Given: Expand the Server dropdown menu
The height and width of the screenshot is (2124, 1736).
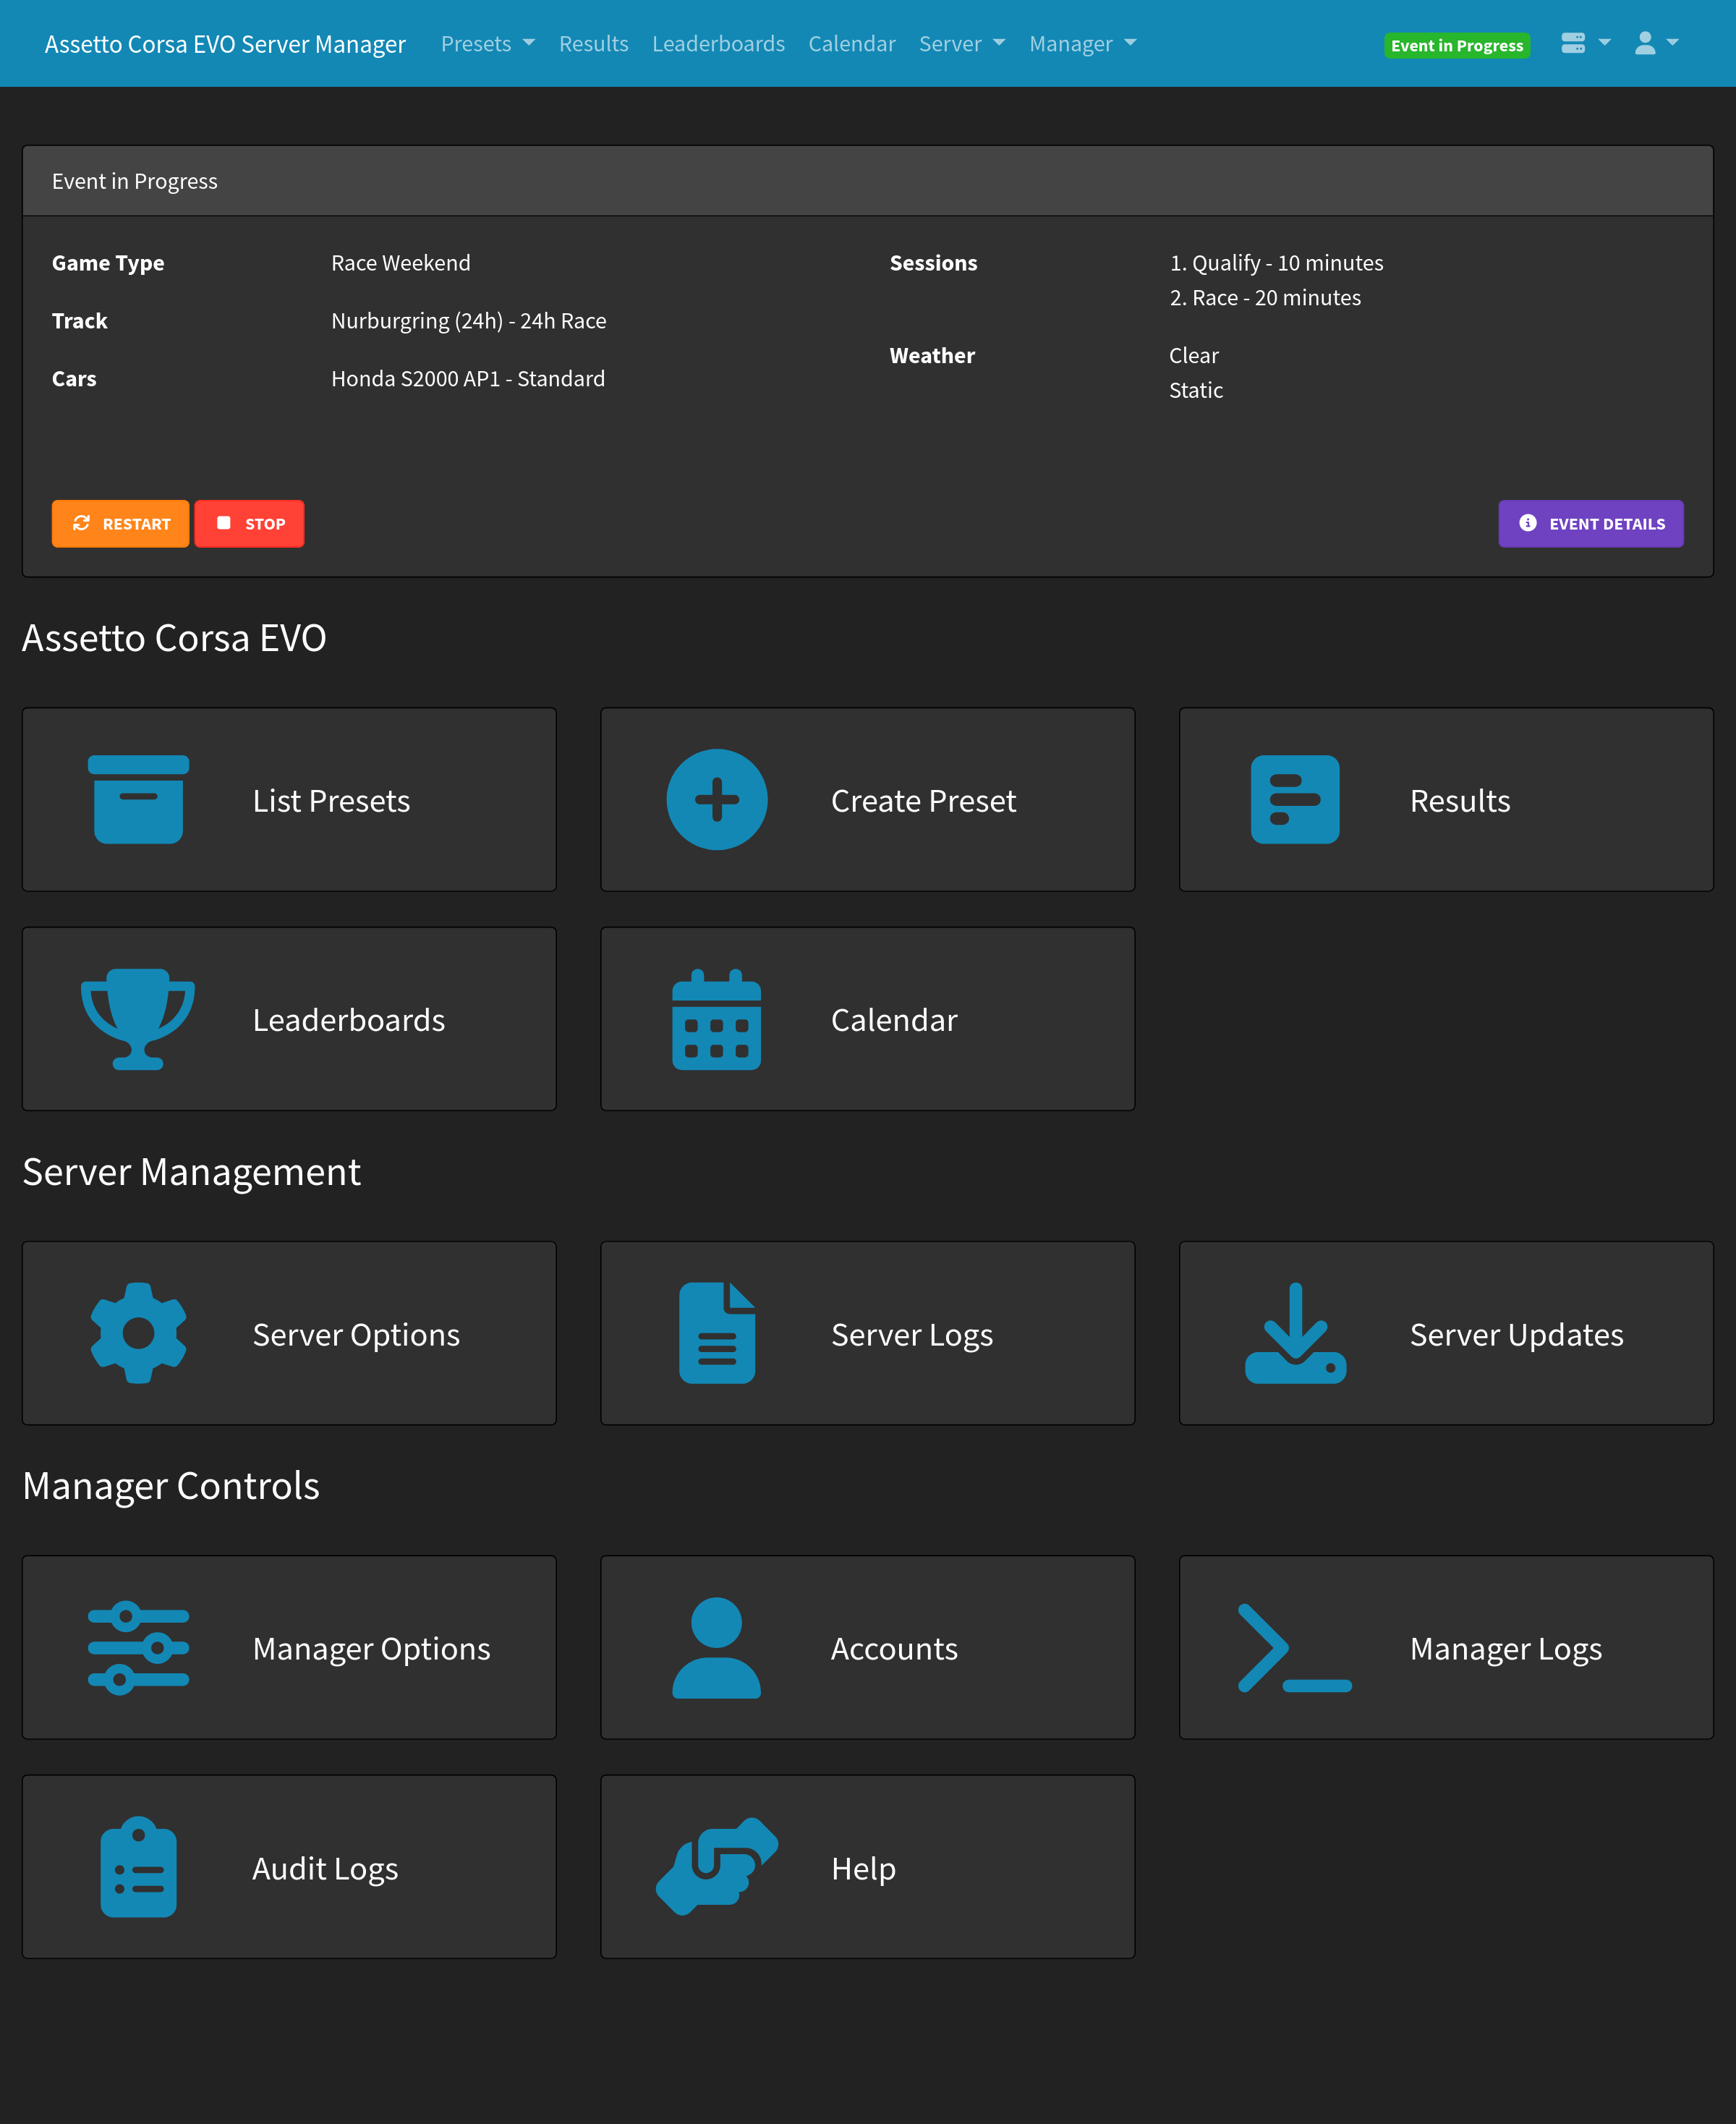Looking at the screenshot, I should point(961,44).
